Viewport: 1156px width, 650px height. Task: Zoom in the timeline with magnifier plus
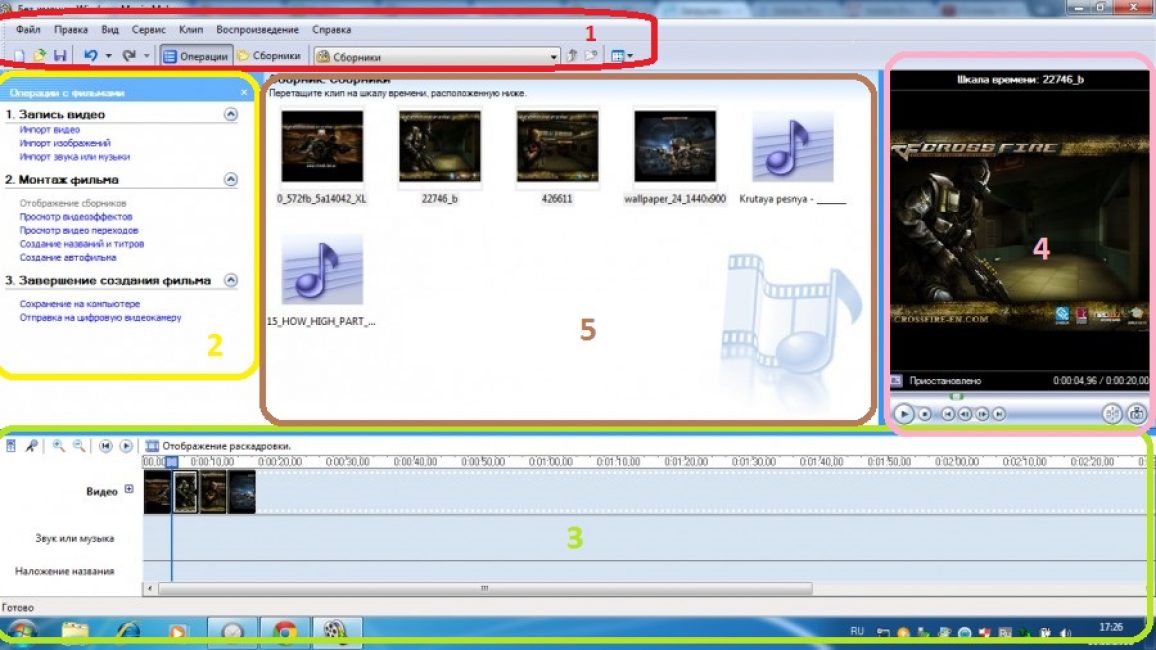[58, 446]
